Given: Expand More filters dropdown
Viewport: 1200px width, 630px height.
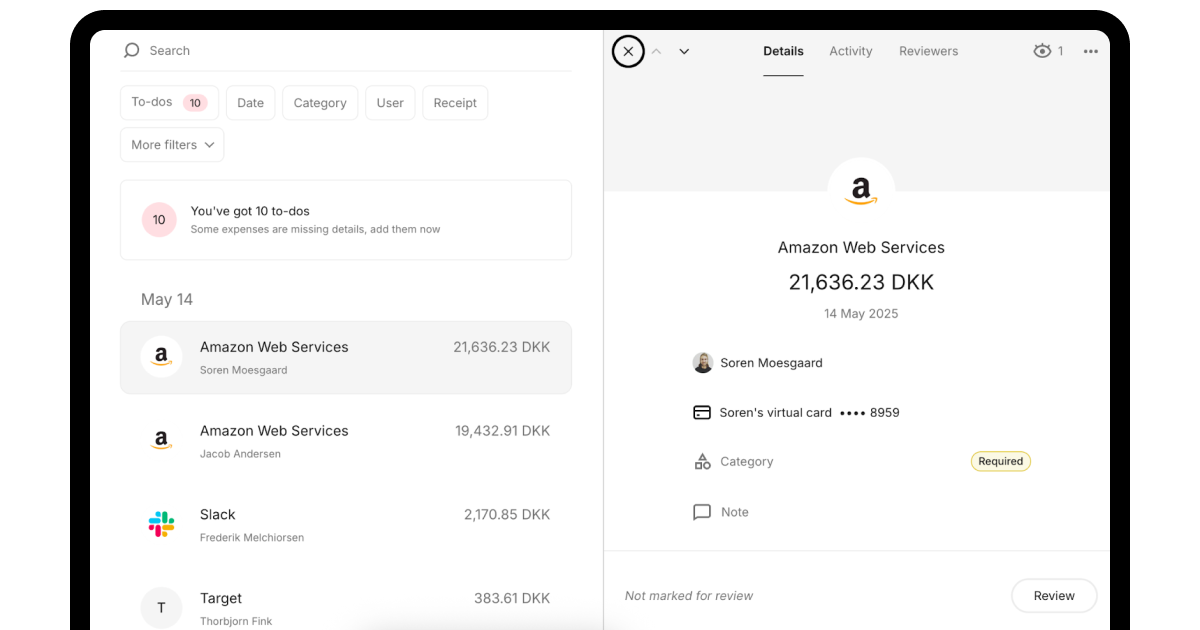Looking at the screenshot, I should tap(172, 145).
